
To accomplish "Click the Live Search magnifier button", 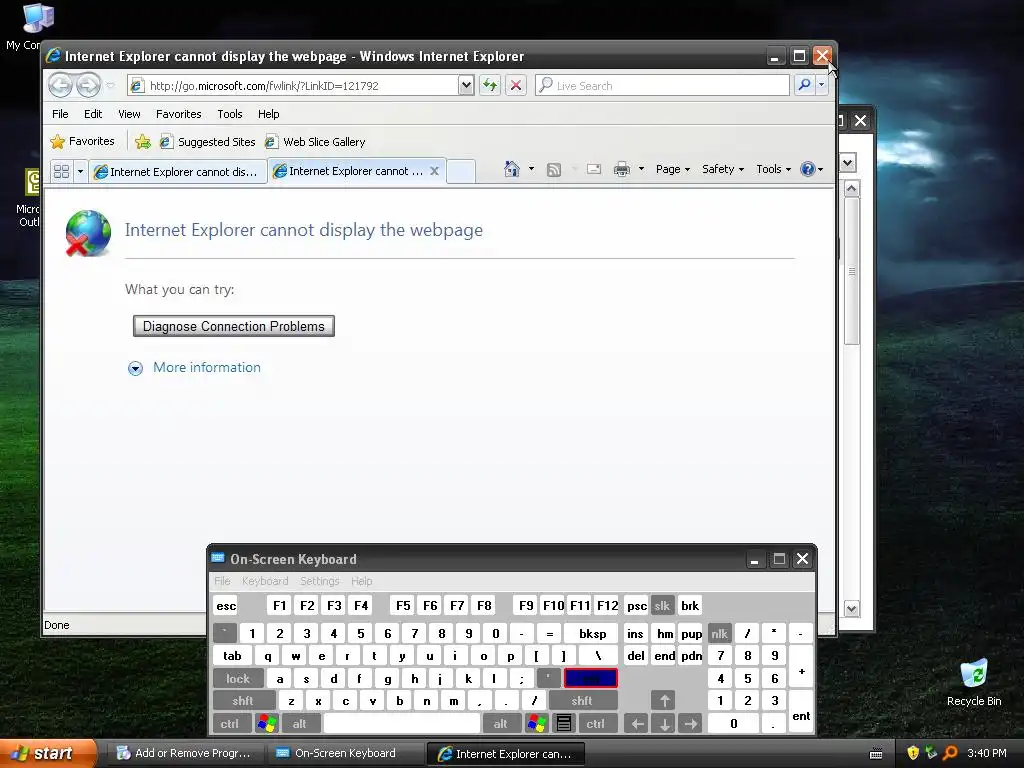I will (x=805, y=85).
